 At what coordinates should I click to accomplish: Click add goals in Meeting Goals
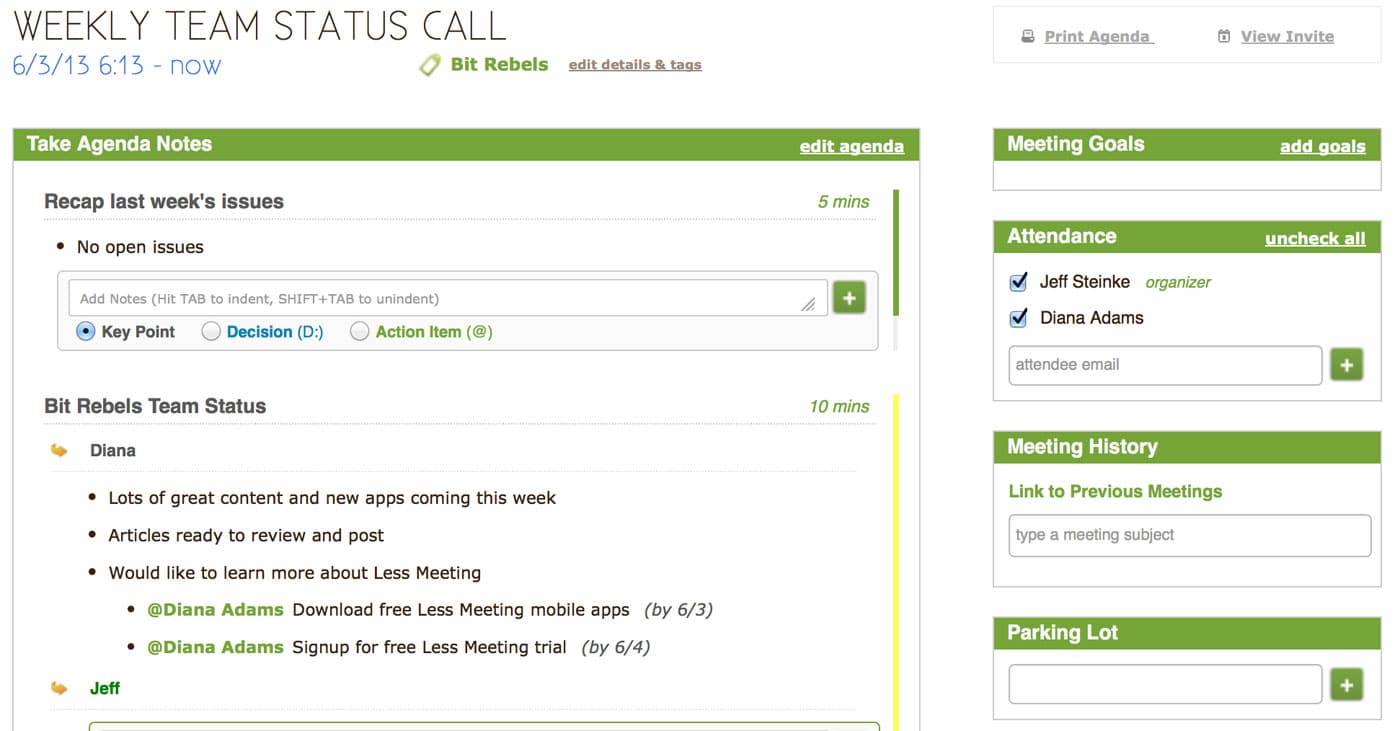point(1322,147)
